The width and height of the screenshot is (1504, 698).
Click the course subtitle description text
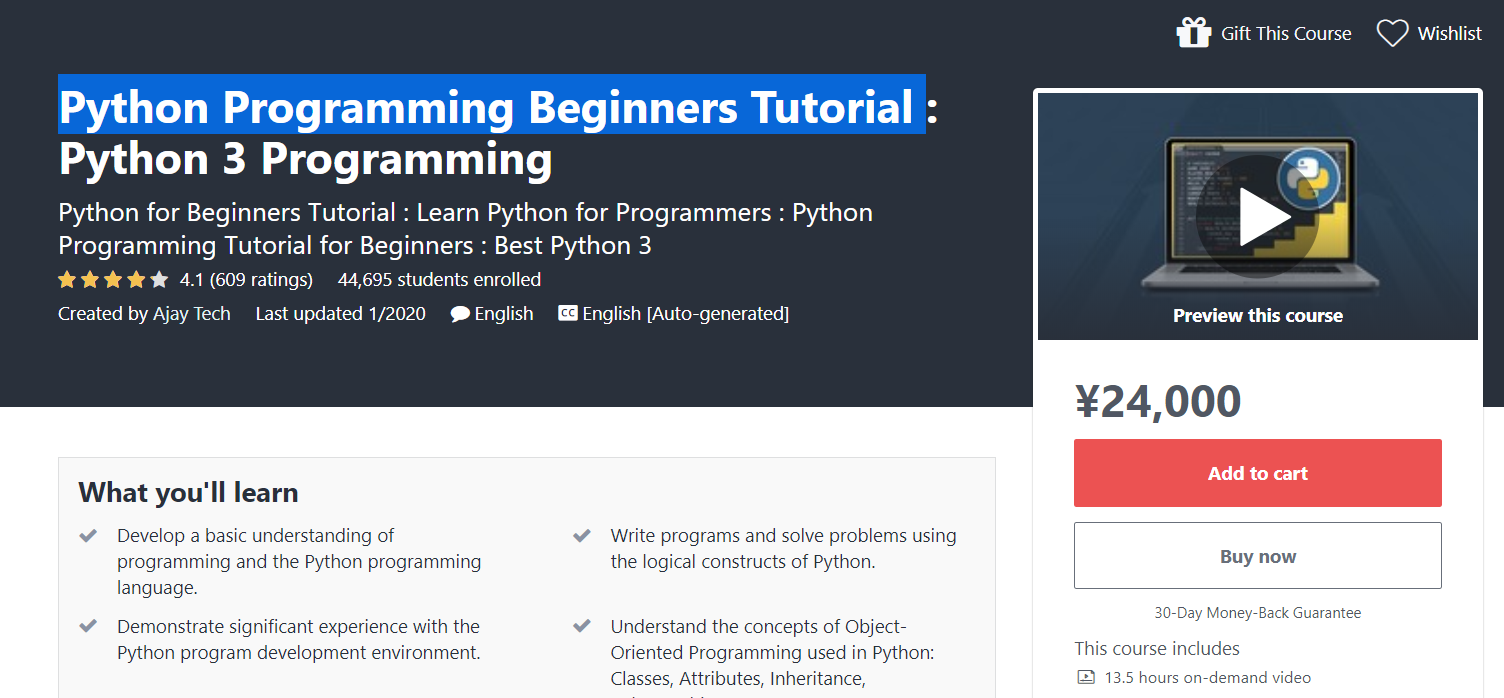[x=465, y=229]
